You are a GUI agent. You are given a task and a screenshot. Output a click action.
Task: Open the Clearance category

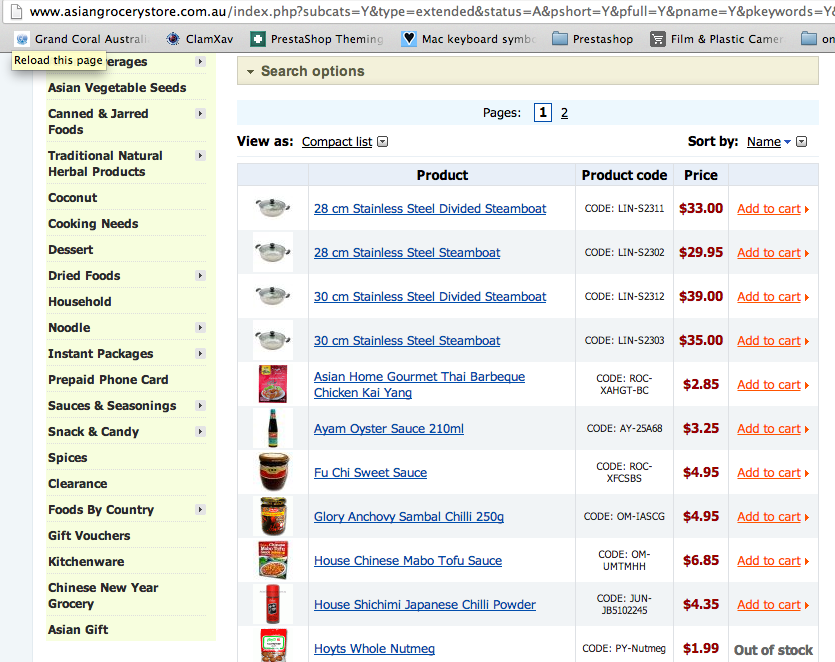click(x=78, y=484)
